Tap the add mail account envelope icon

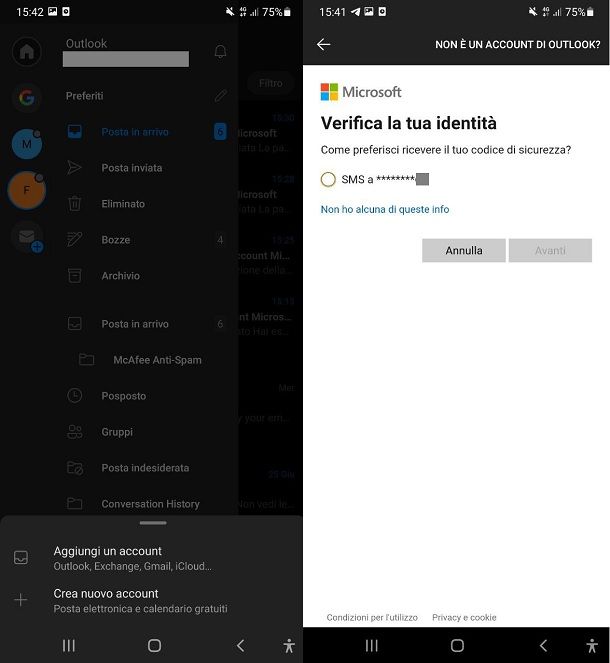(x=28, y=238)
